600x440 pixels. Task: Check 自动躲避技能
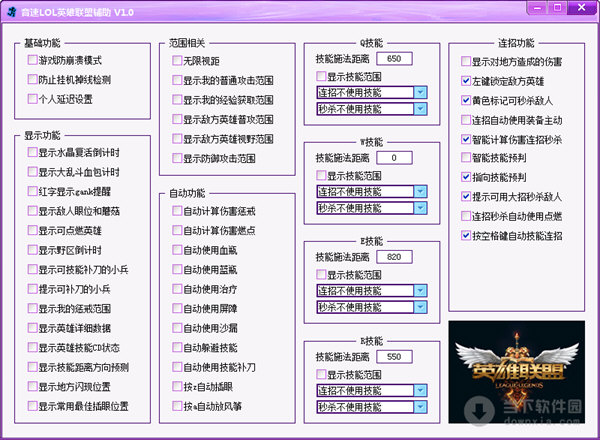177,347
